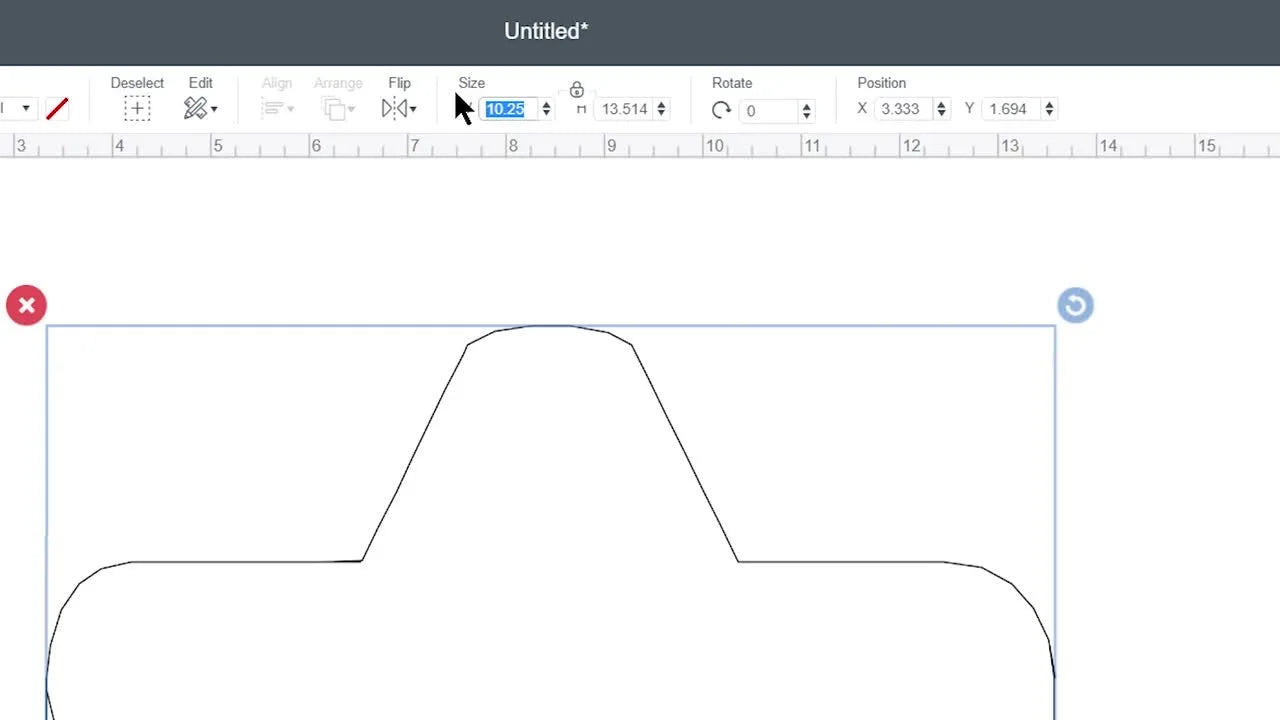Click the red X delete handle on selection

pos(26,305)
